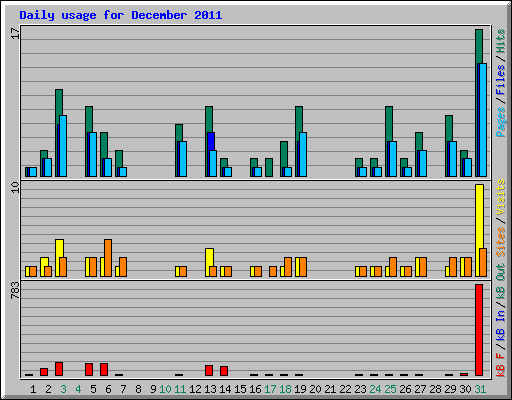Click day '6' on the x-axis

pyautogui.click(x=108, y=389)
